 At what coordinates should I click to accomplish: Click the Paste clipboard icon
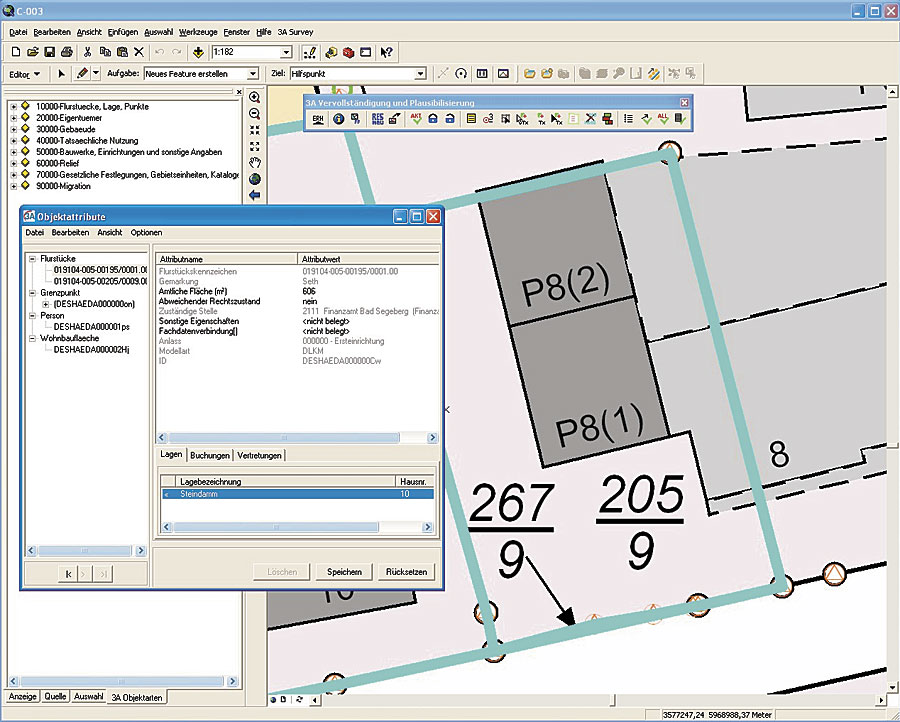coord(122,52)
